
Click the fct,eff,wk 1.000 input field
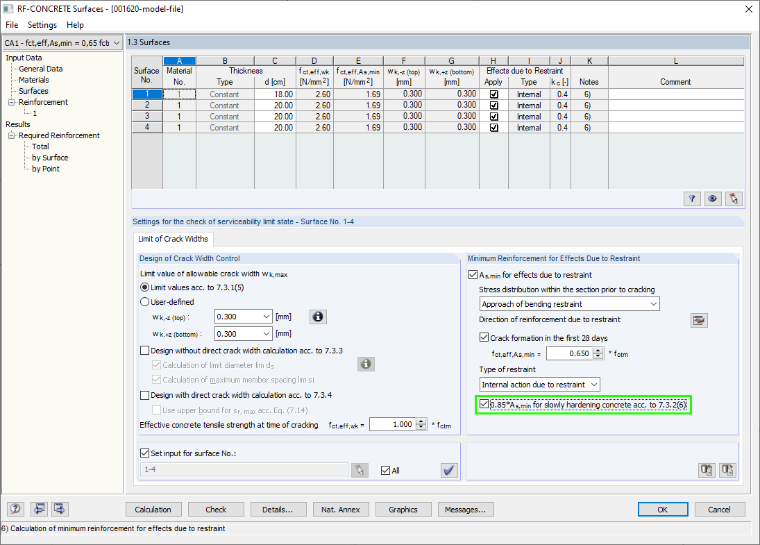(x=393, y=424)
